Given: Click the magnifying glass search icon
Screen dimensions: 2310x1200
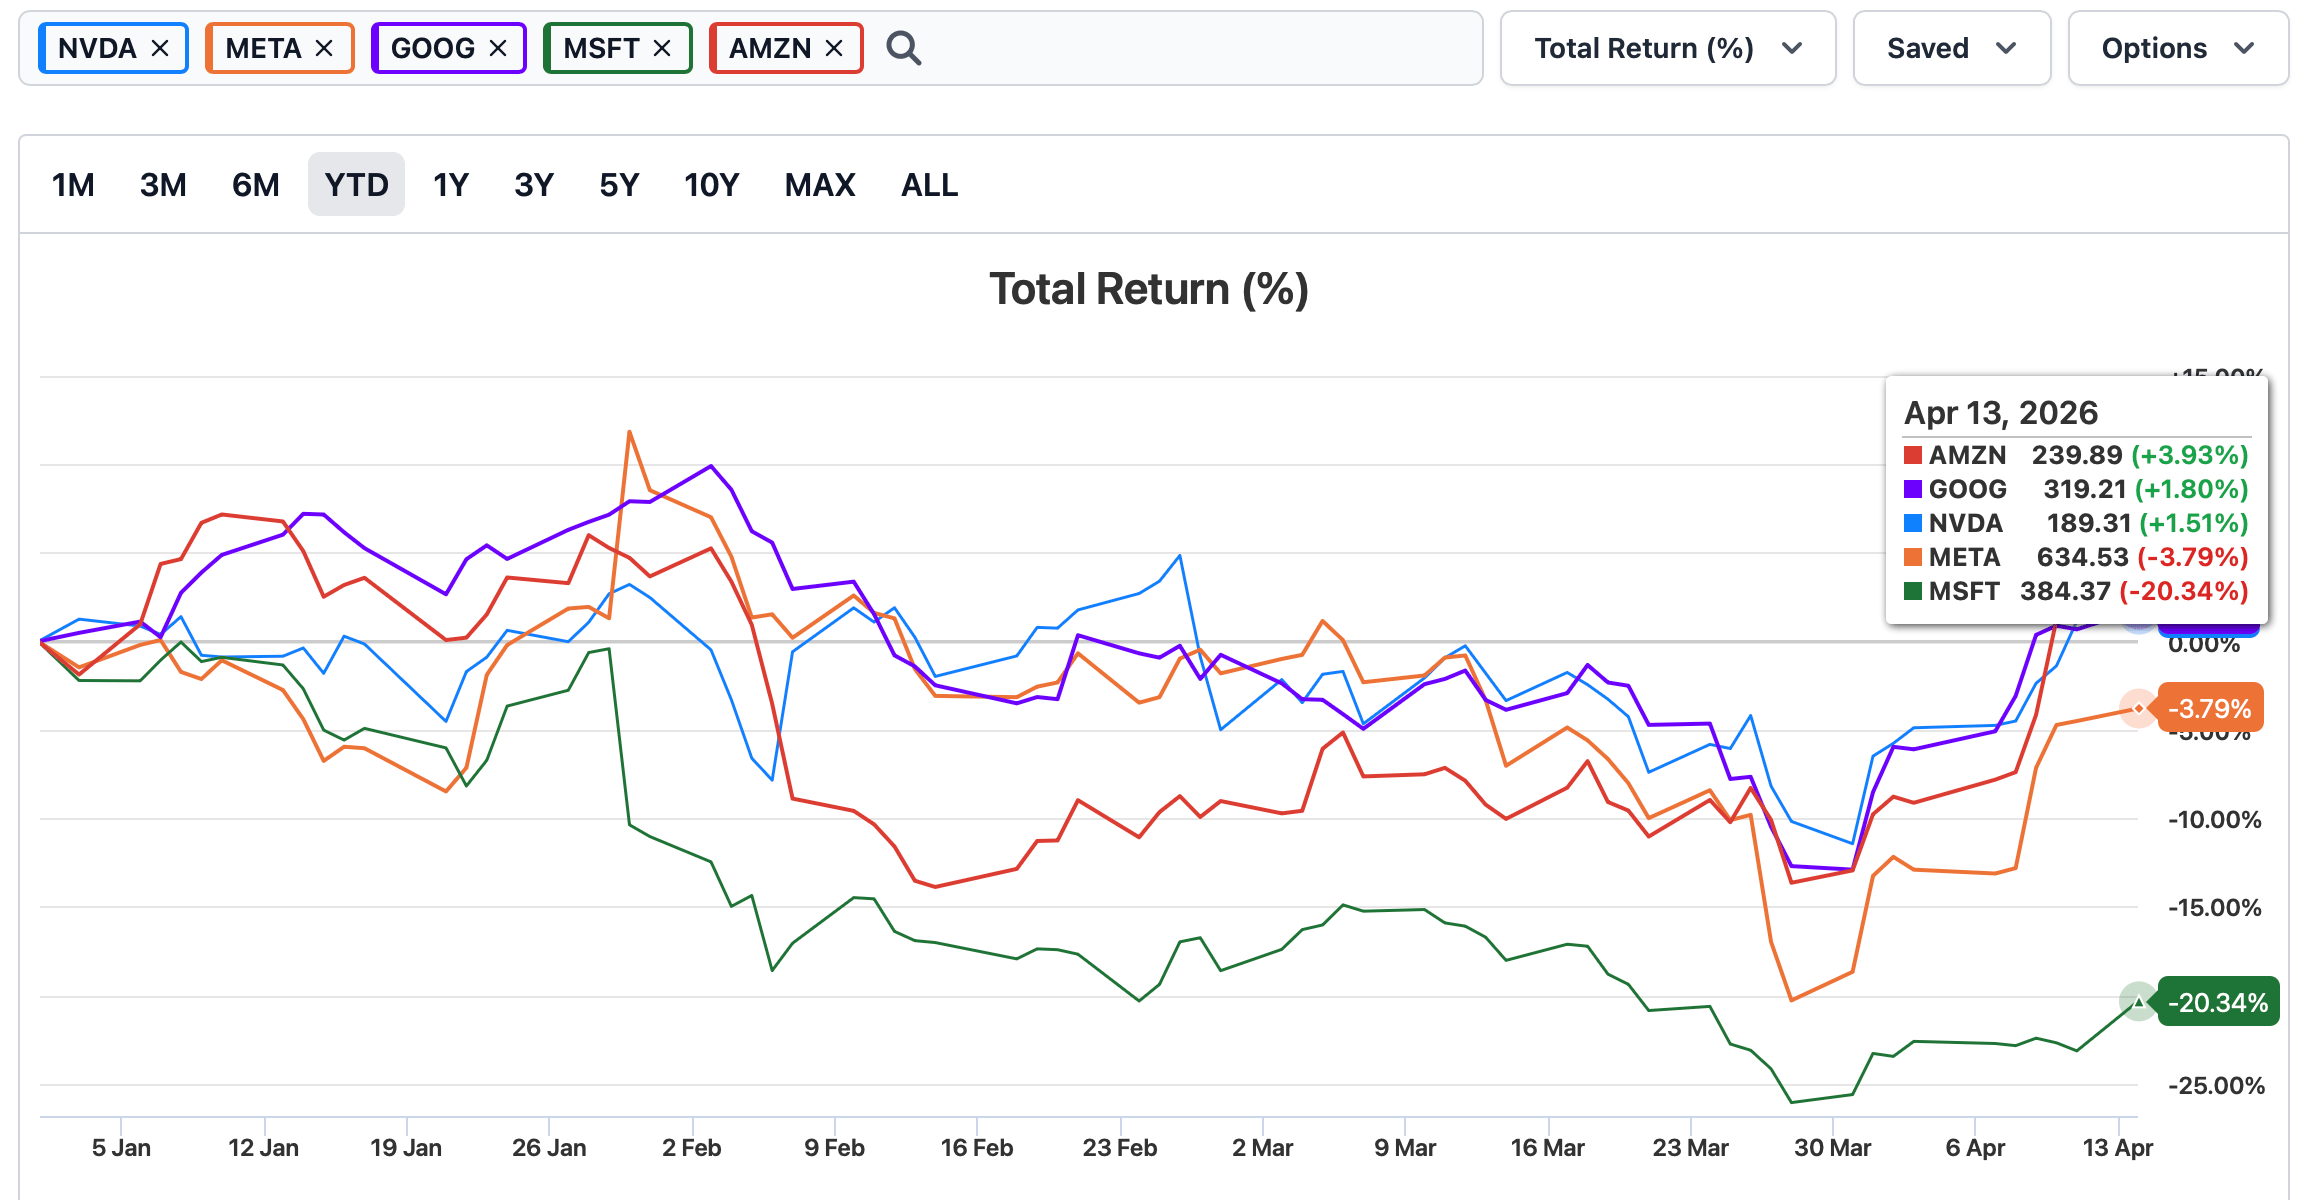Looking at the screenshot, I should point(903,48).
